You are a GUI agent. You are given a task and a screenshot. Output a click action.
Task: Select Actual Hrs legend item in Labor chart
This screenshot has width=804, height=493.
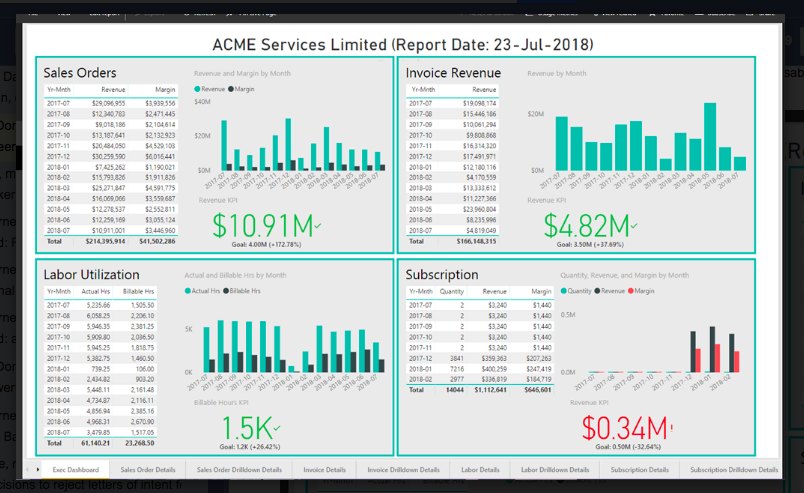(202, 291)
